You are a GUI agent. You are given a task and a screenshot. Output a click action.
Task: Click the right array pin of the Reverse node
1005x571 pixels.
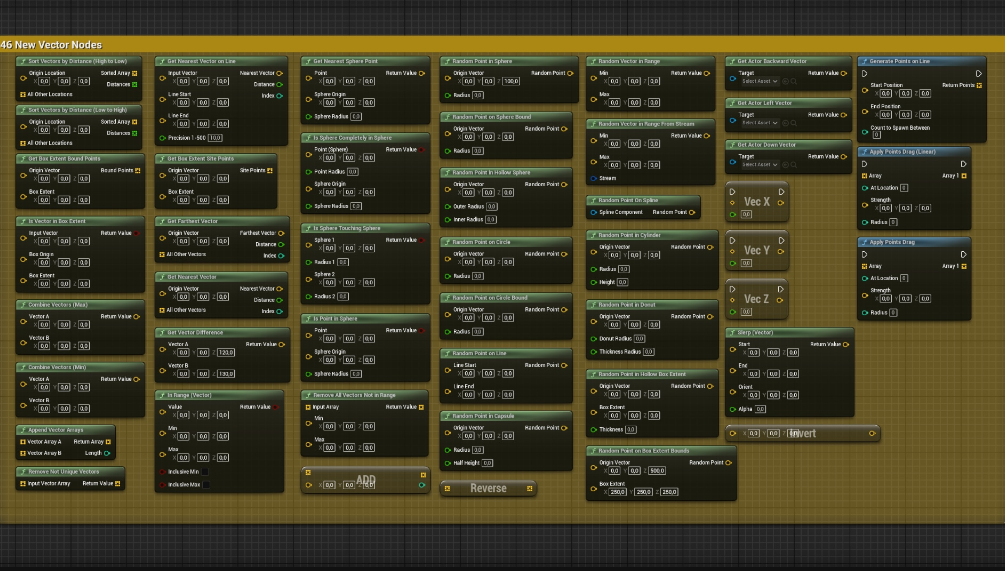tap(529, 488)
